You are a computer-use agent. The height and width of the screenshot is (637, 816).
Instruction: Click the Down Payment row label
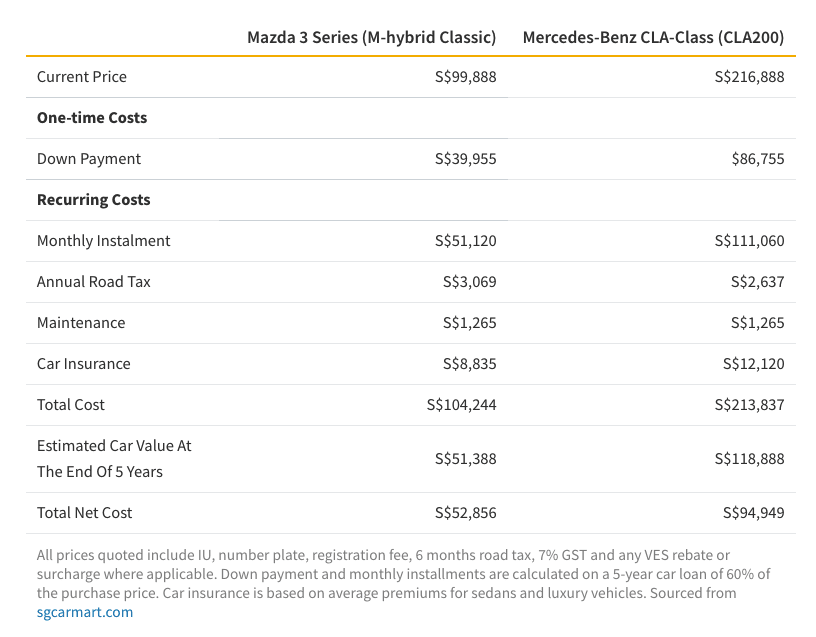pos(89,159)
